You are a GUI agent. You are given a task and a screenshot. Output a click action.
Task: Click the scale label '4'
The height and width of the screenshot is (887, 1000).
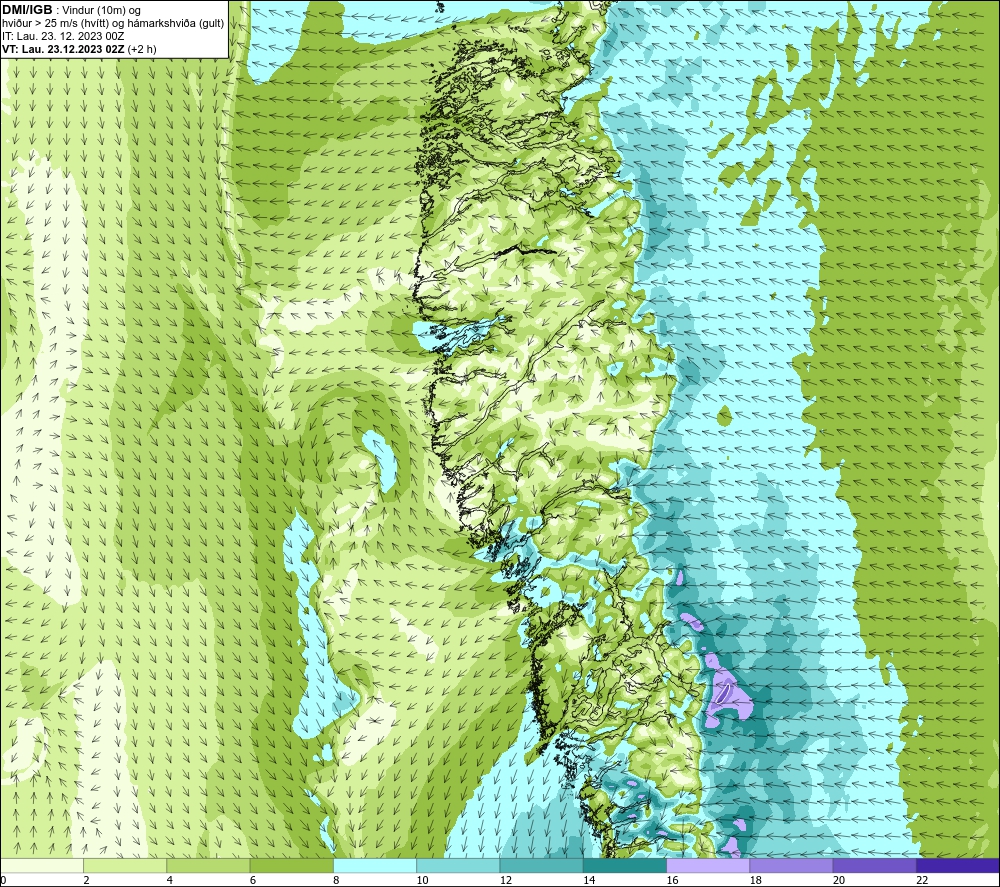[170, 881]
